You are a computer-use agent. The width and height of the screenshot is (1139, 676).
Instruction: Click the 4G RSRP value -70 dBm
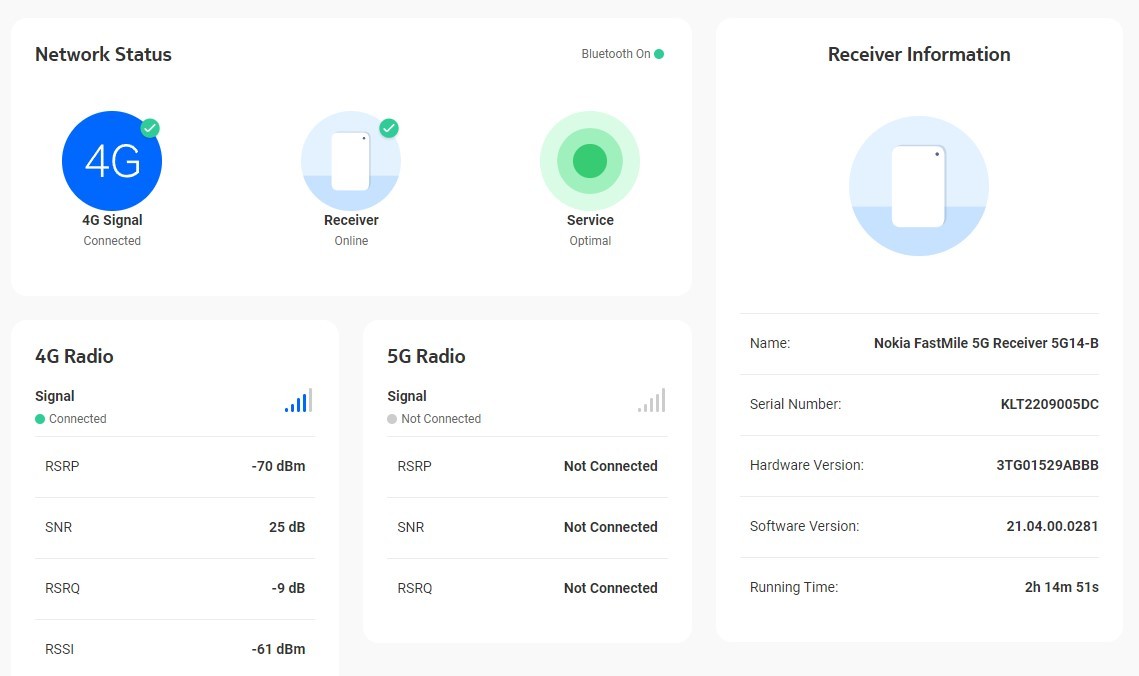(278, 466)
